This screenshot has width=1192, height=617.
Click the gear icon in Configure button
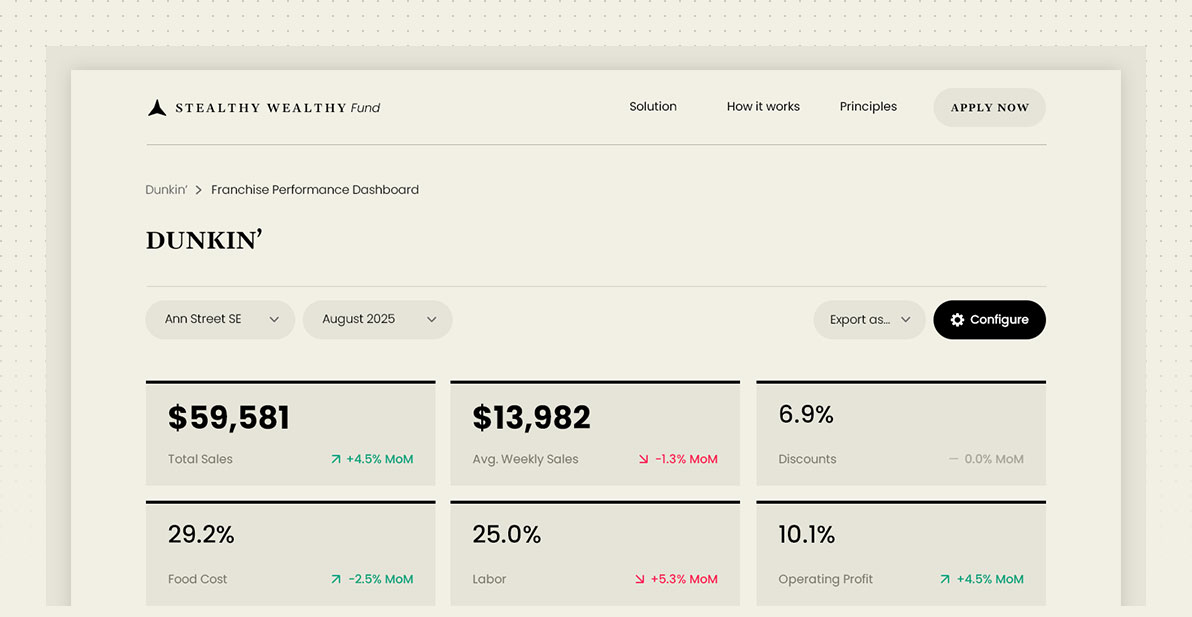[957, 320]
